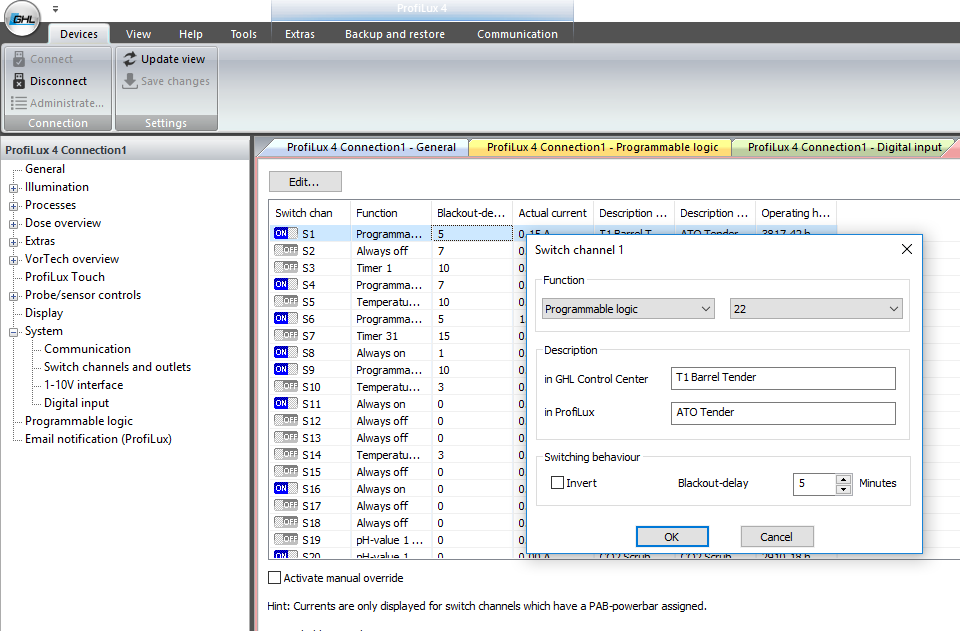
Task: Select General in the tree
Action: (x=45, y=169)
